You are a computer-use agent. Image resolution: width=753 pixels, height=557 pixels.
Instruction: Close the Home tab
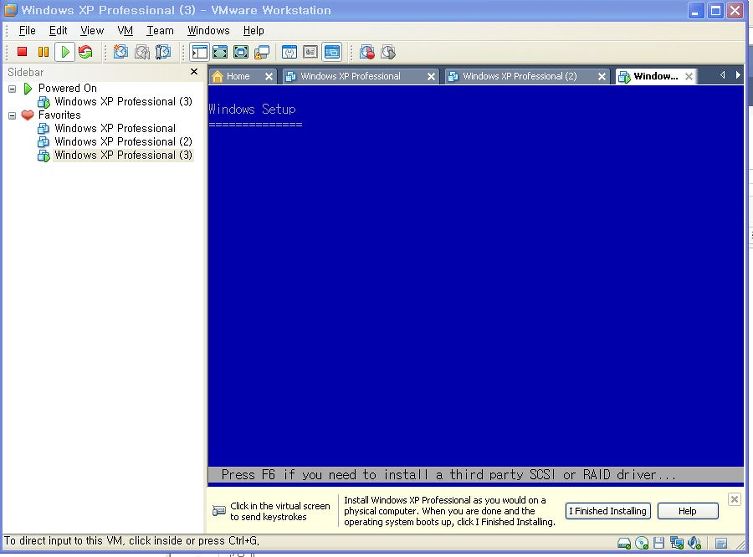[269, 76]
